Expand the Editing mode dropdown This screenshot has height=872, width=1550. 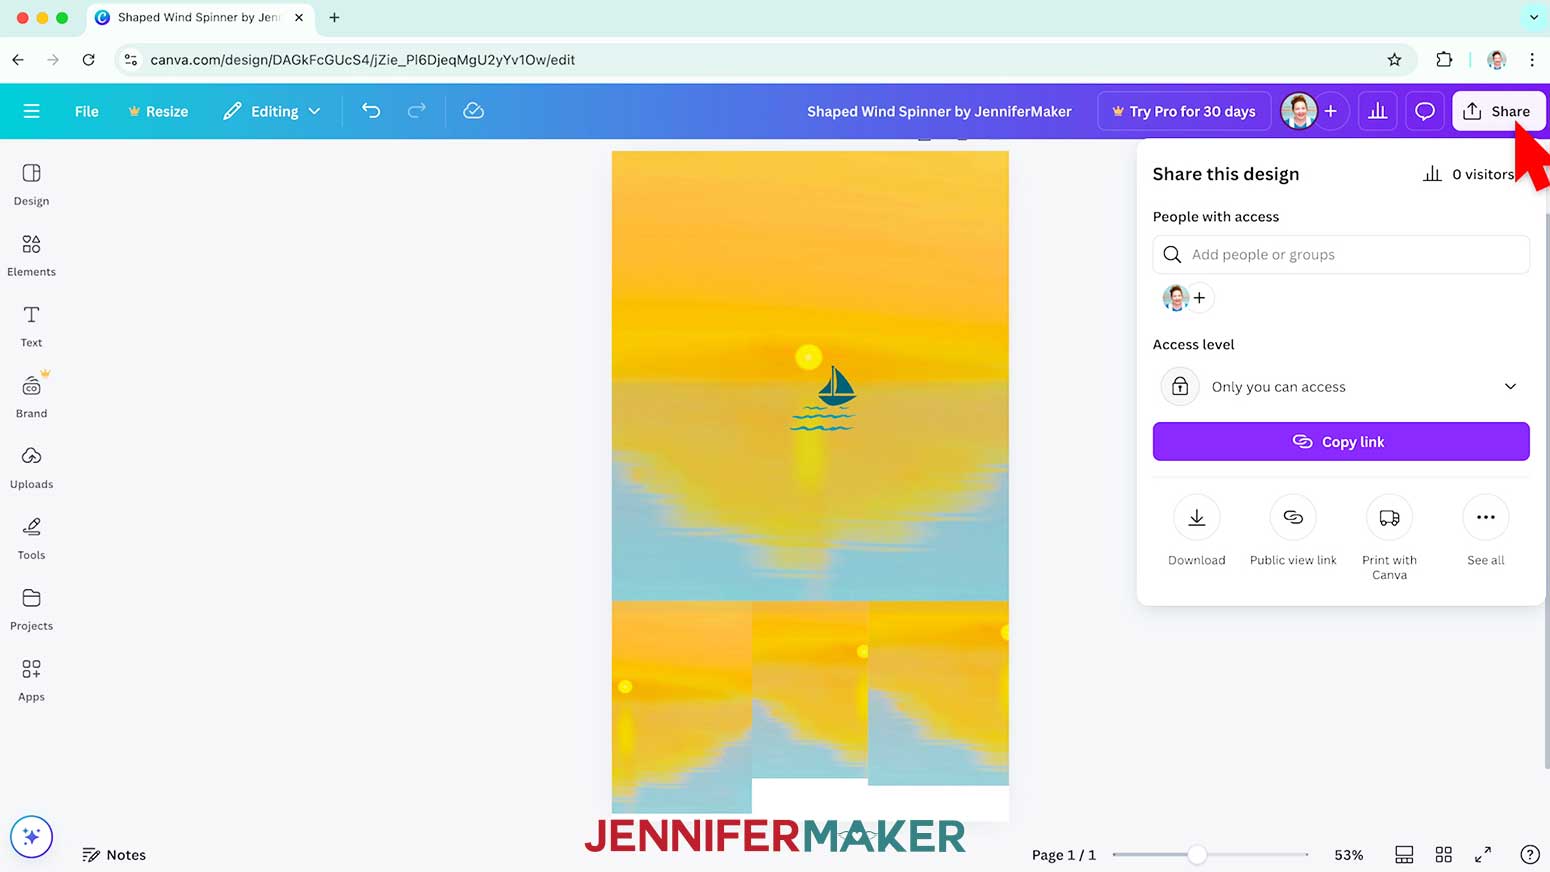(x=272, y=111)
